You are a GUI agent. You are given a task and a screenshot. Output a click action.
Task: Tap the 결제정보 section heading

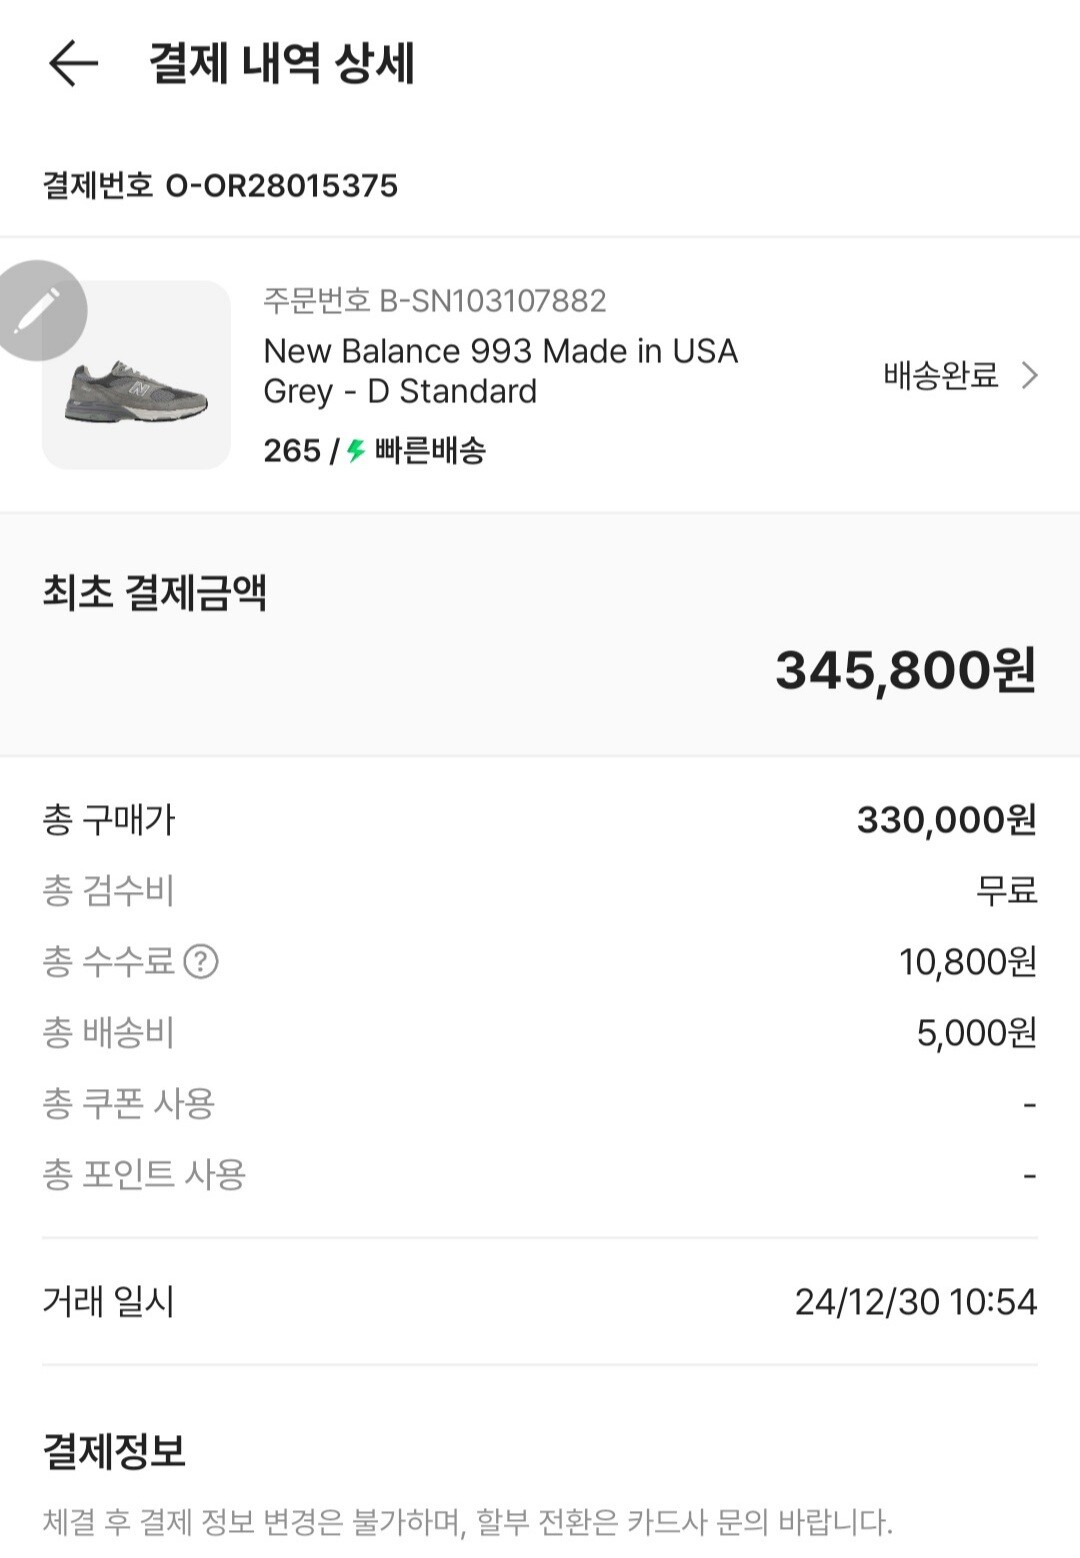pyautogui.click(x=114, y=1451)
